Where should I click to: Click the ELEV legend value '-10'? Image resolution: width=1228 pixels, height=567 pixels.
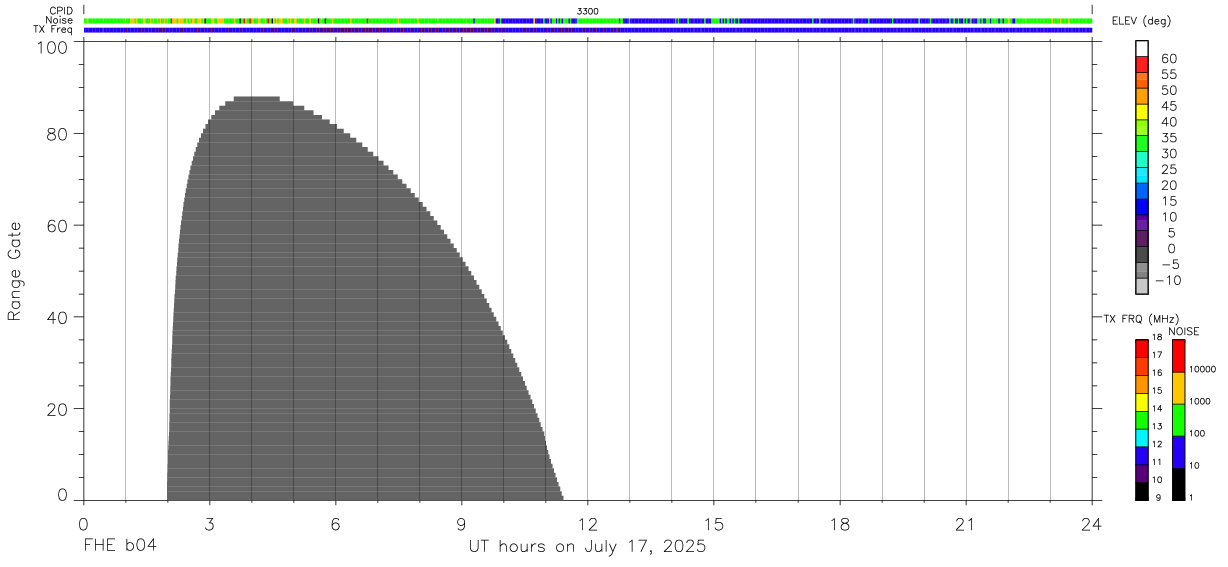tap(1167, 281)
